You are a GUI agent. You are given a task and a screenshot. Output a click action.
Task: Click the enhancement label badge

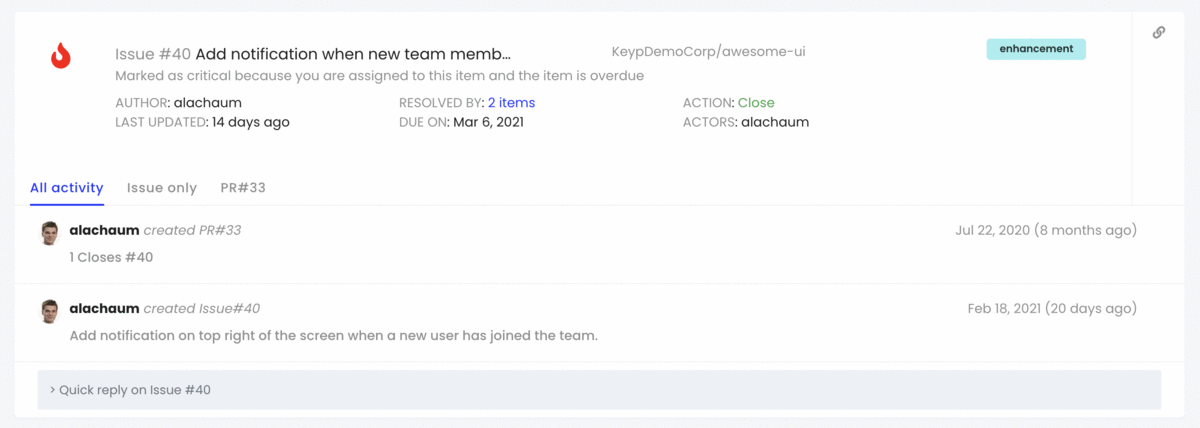click(1036, 49)
